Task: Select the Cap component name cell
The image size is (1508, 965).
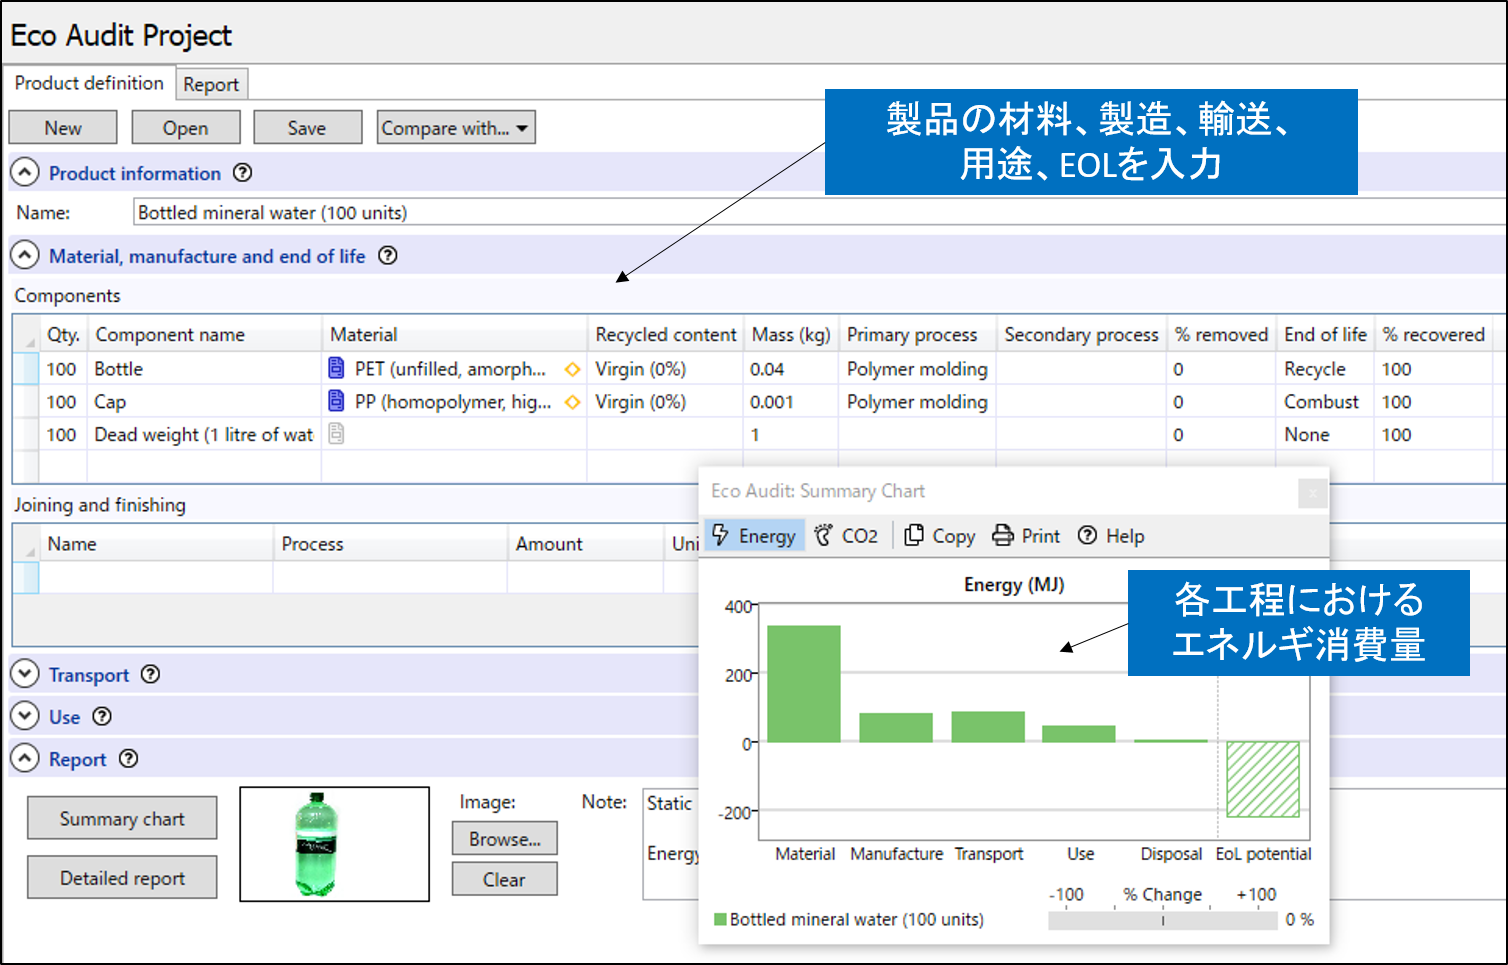Action: coord(204,402)
